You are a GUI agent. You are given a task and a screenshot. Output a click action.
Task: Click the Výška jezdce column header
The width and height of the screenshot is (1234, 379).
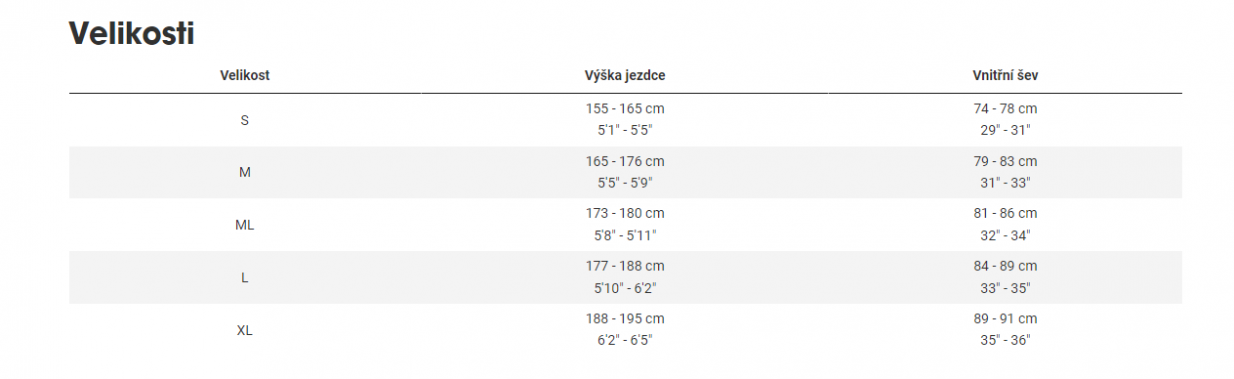point(625,75)
